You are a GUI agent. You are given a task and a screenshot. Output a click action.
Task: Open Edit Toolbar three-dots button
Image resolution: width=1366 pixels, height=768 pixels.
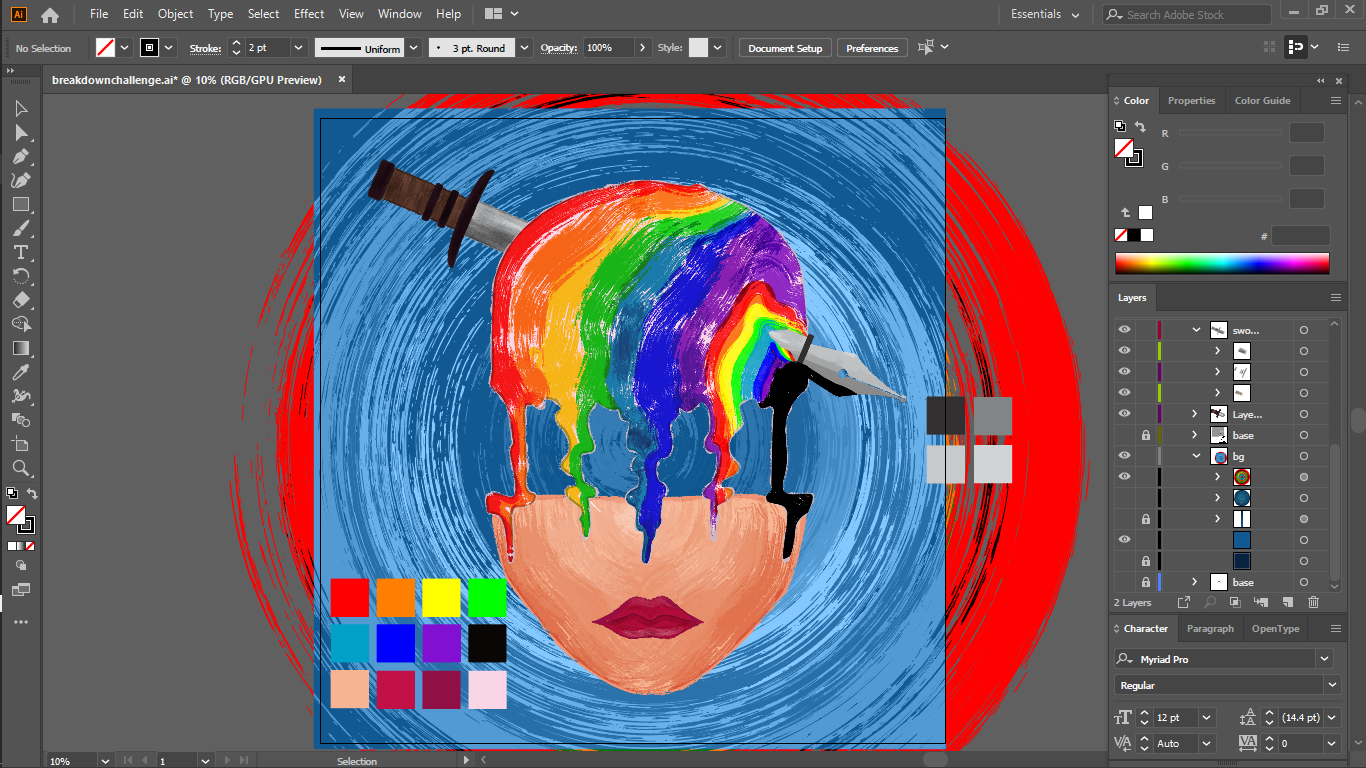[x=21, y=622]
